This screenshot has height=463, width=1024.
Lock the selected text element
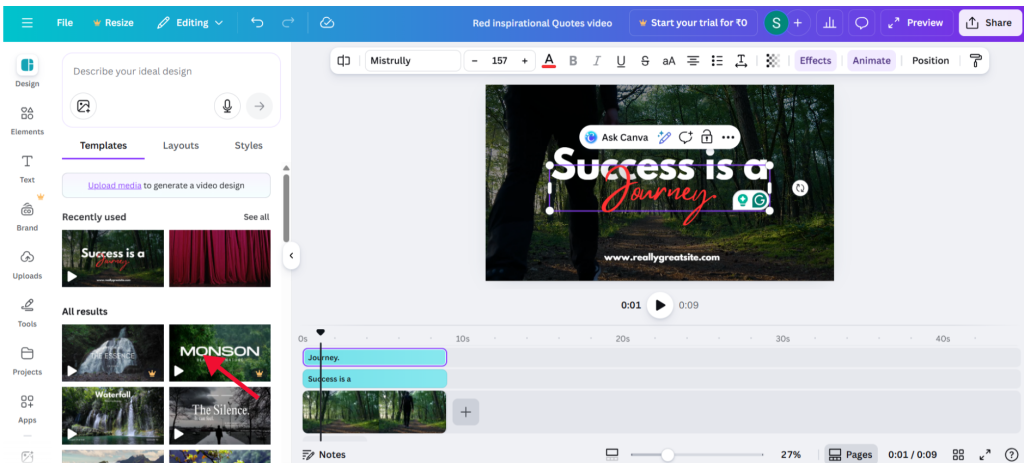pos(706,137)
